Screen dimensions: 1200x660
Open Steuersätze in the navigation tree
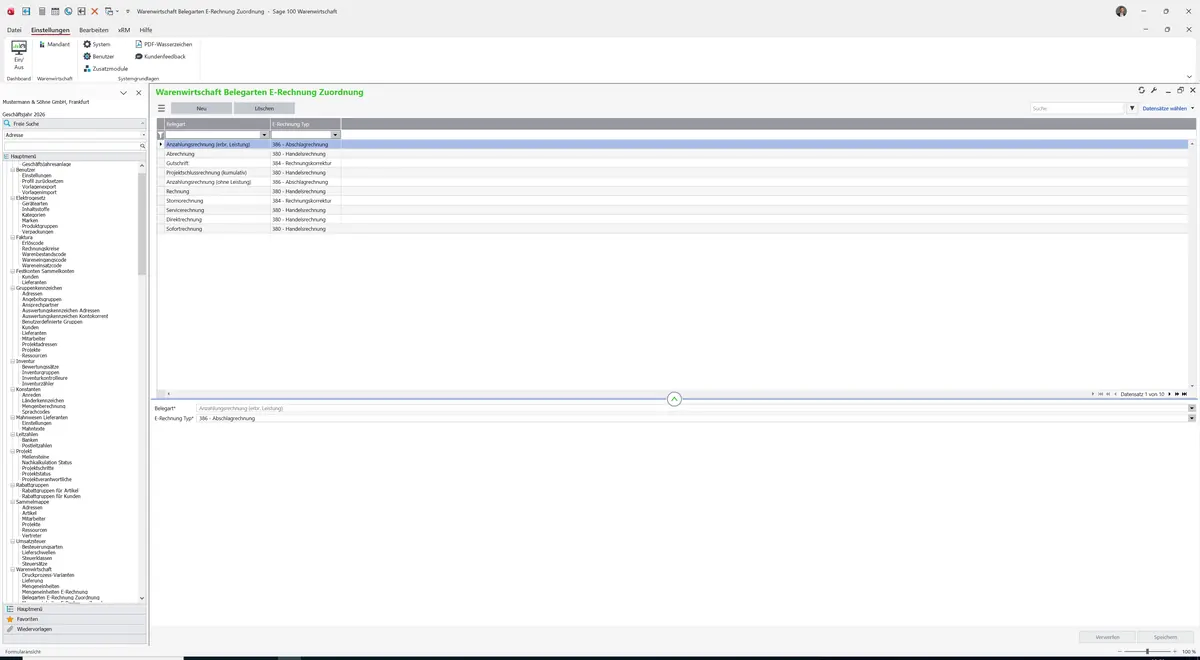35,563
